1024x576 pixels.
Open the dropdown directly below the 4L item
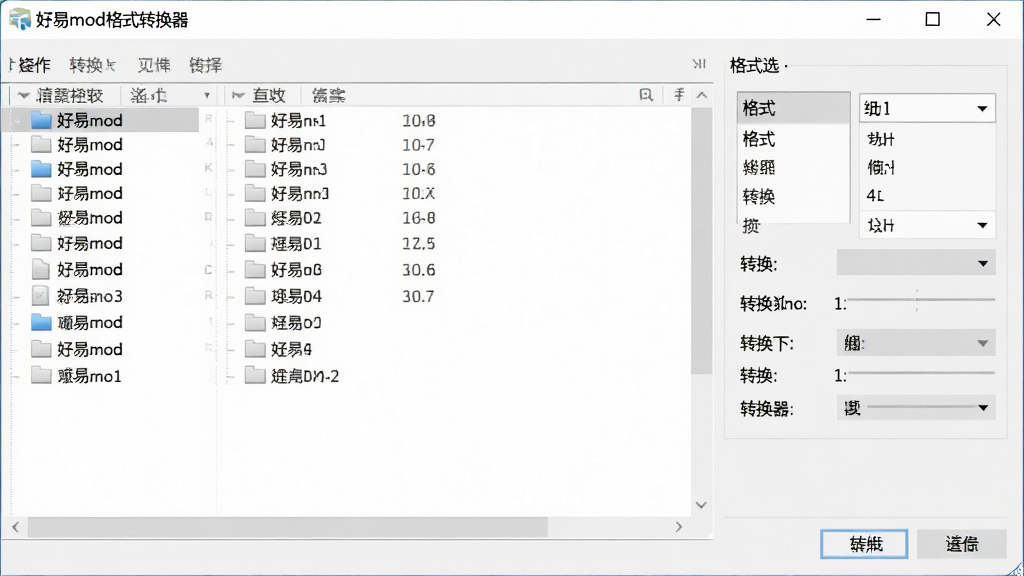927,225
